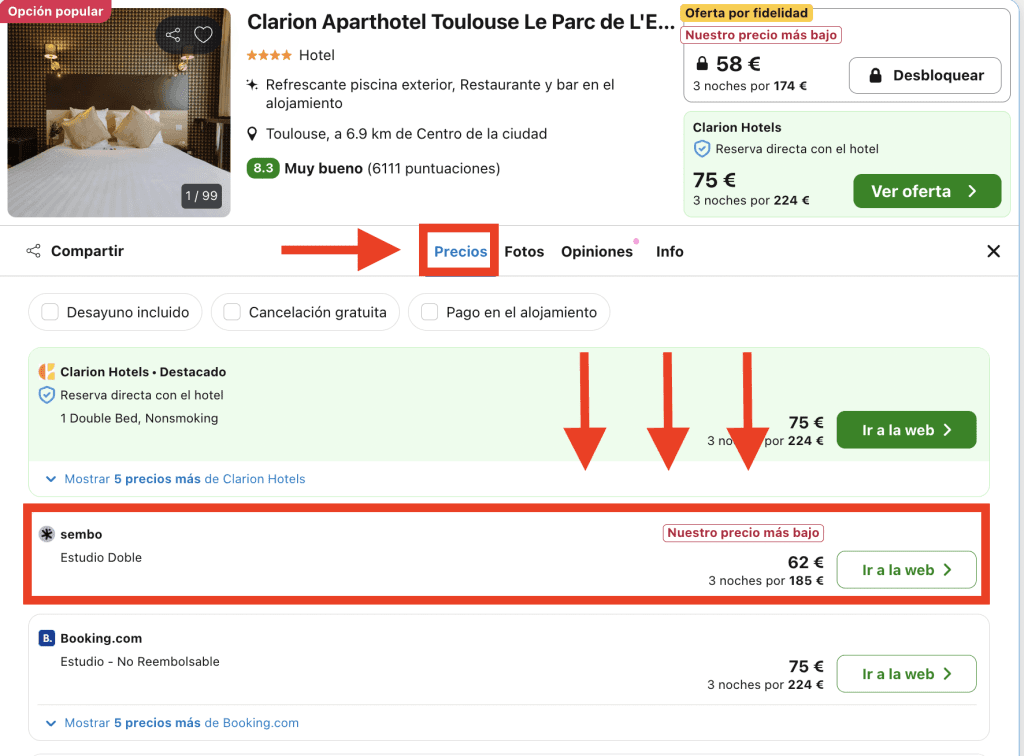Click the green 8.3 rating badge
This screenshot has height=756, width=1024.
(263, 168)
